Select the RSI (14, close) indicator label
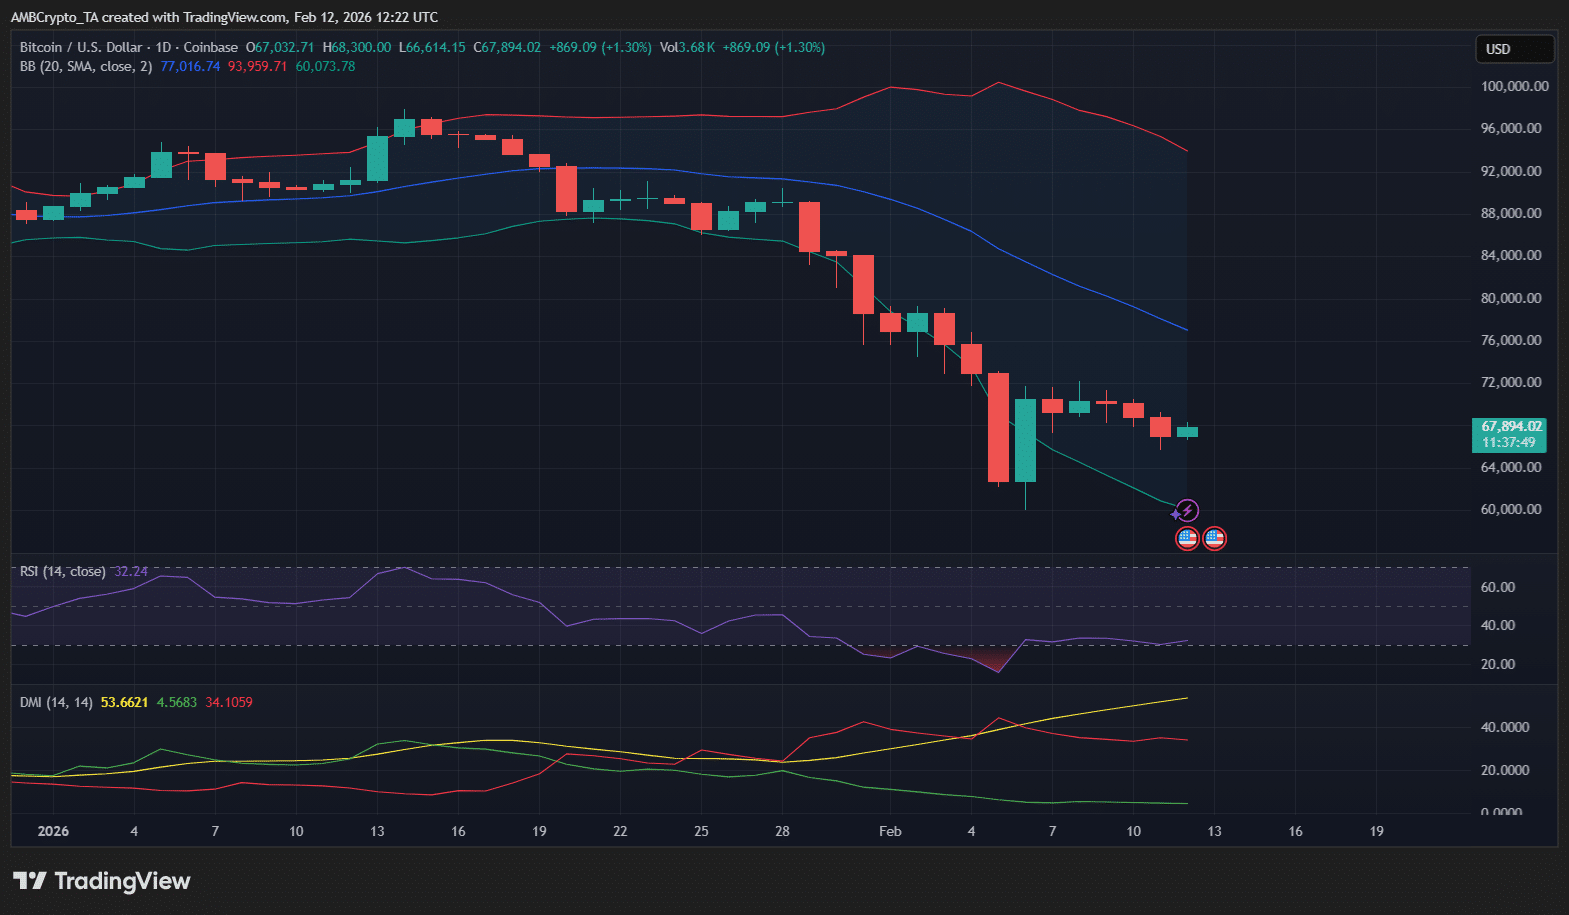This screenshot has width=1569, height=915. [62, 571]
